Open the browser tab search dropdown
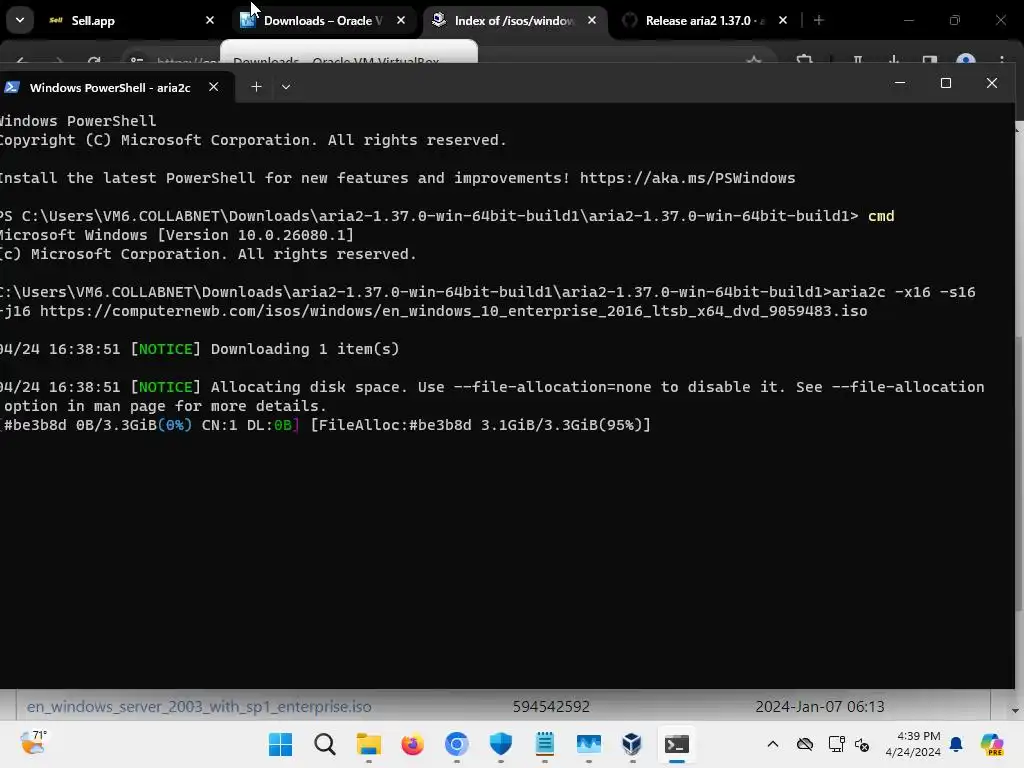 (20, 20)
